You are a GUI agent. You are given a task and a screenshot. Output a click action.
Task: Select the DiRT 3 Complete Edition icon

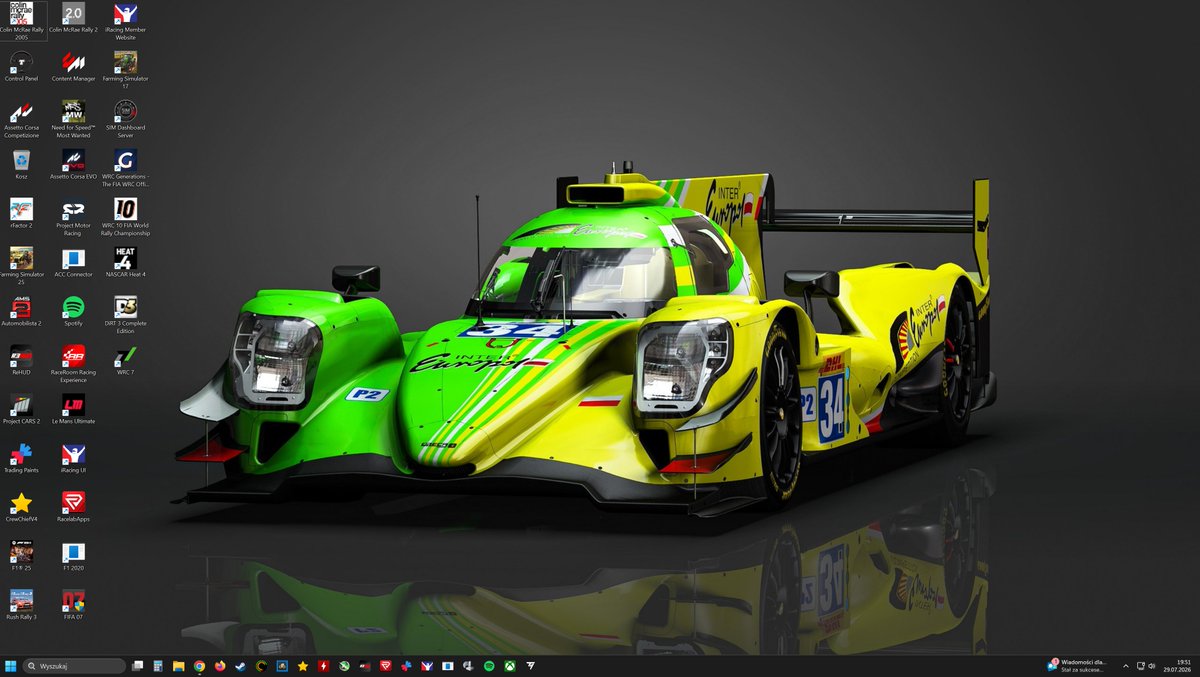click(126, 315)
